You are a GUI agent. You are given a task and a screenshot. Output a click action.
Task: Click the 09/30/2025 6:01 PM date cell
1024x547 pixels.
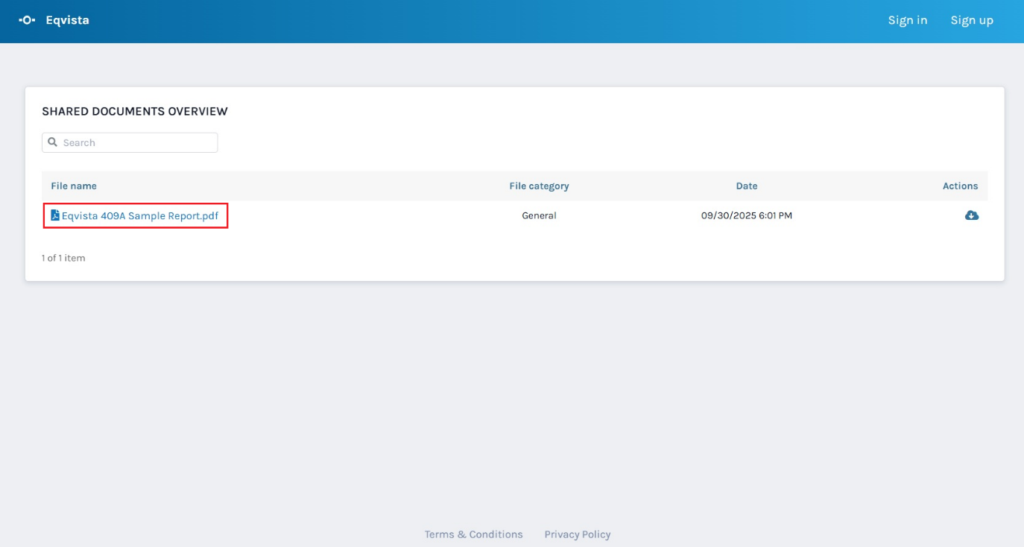coord(746,215)
